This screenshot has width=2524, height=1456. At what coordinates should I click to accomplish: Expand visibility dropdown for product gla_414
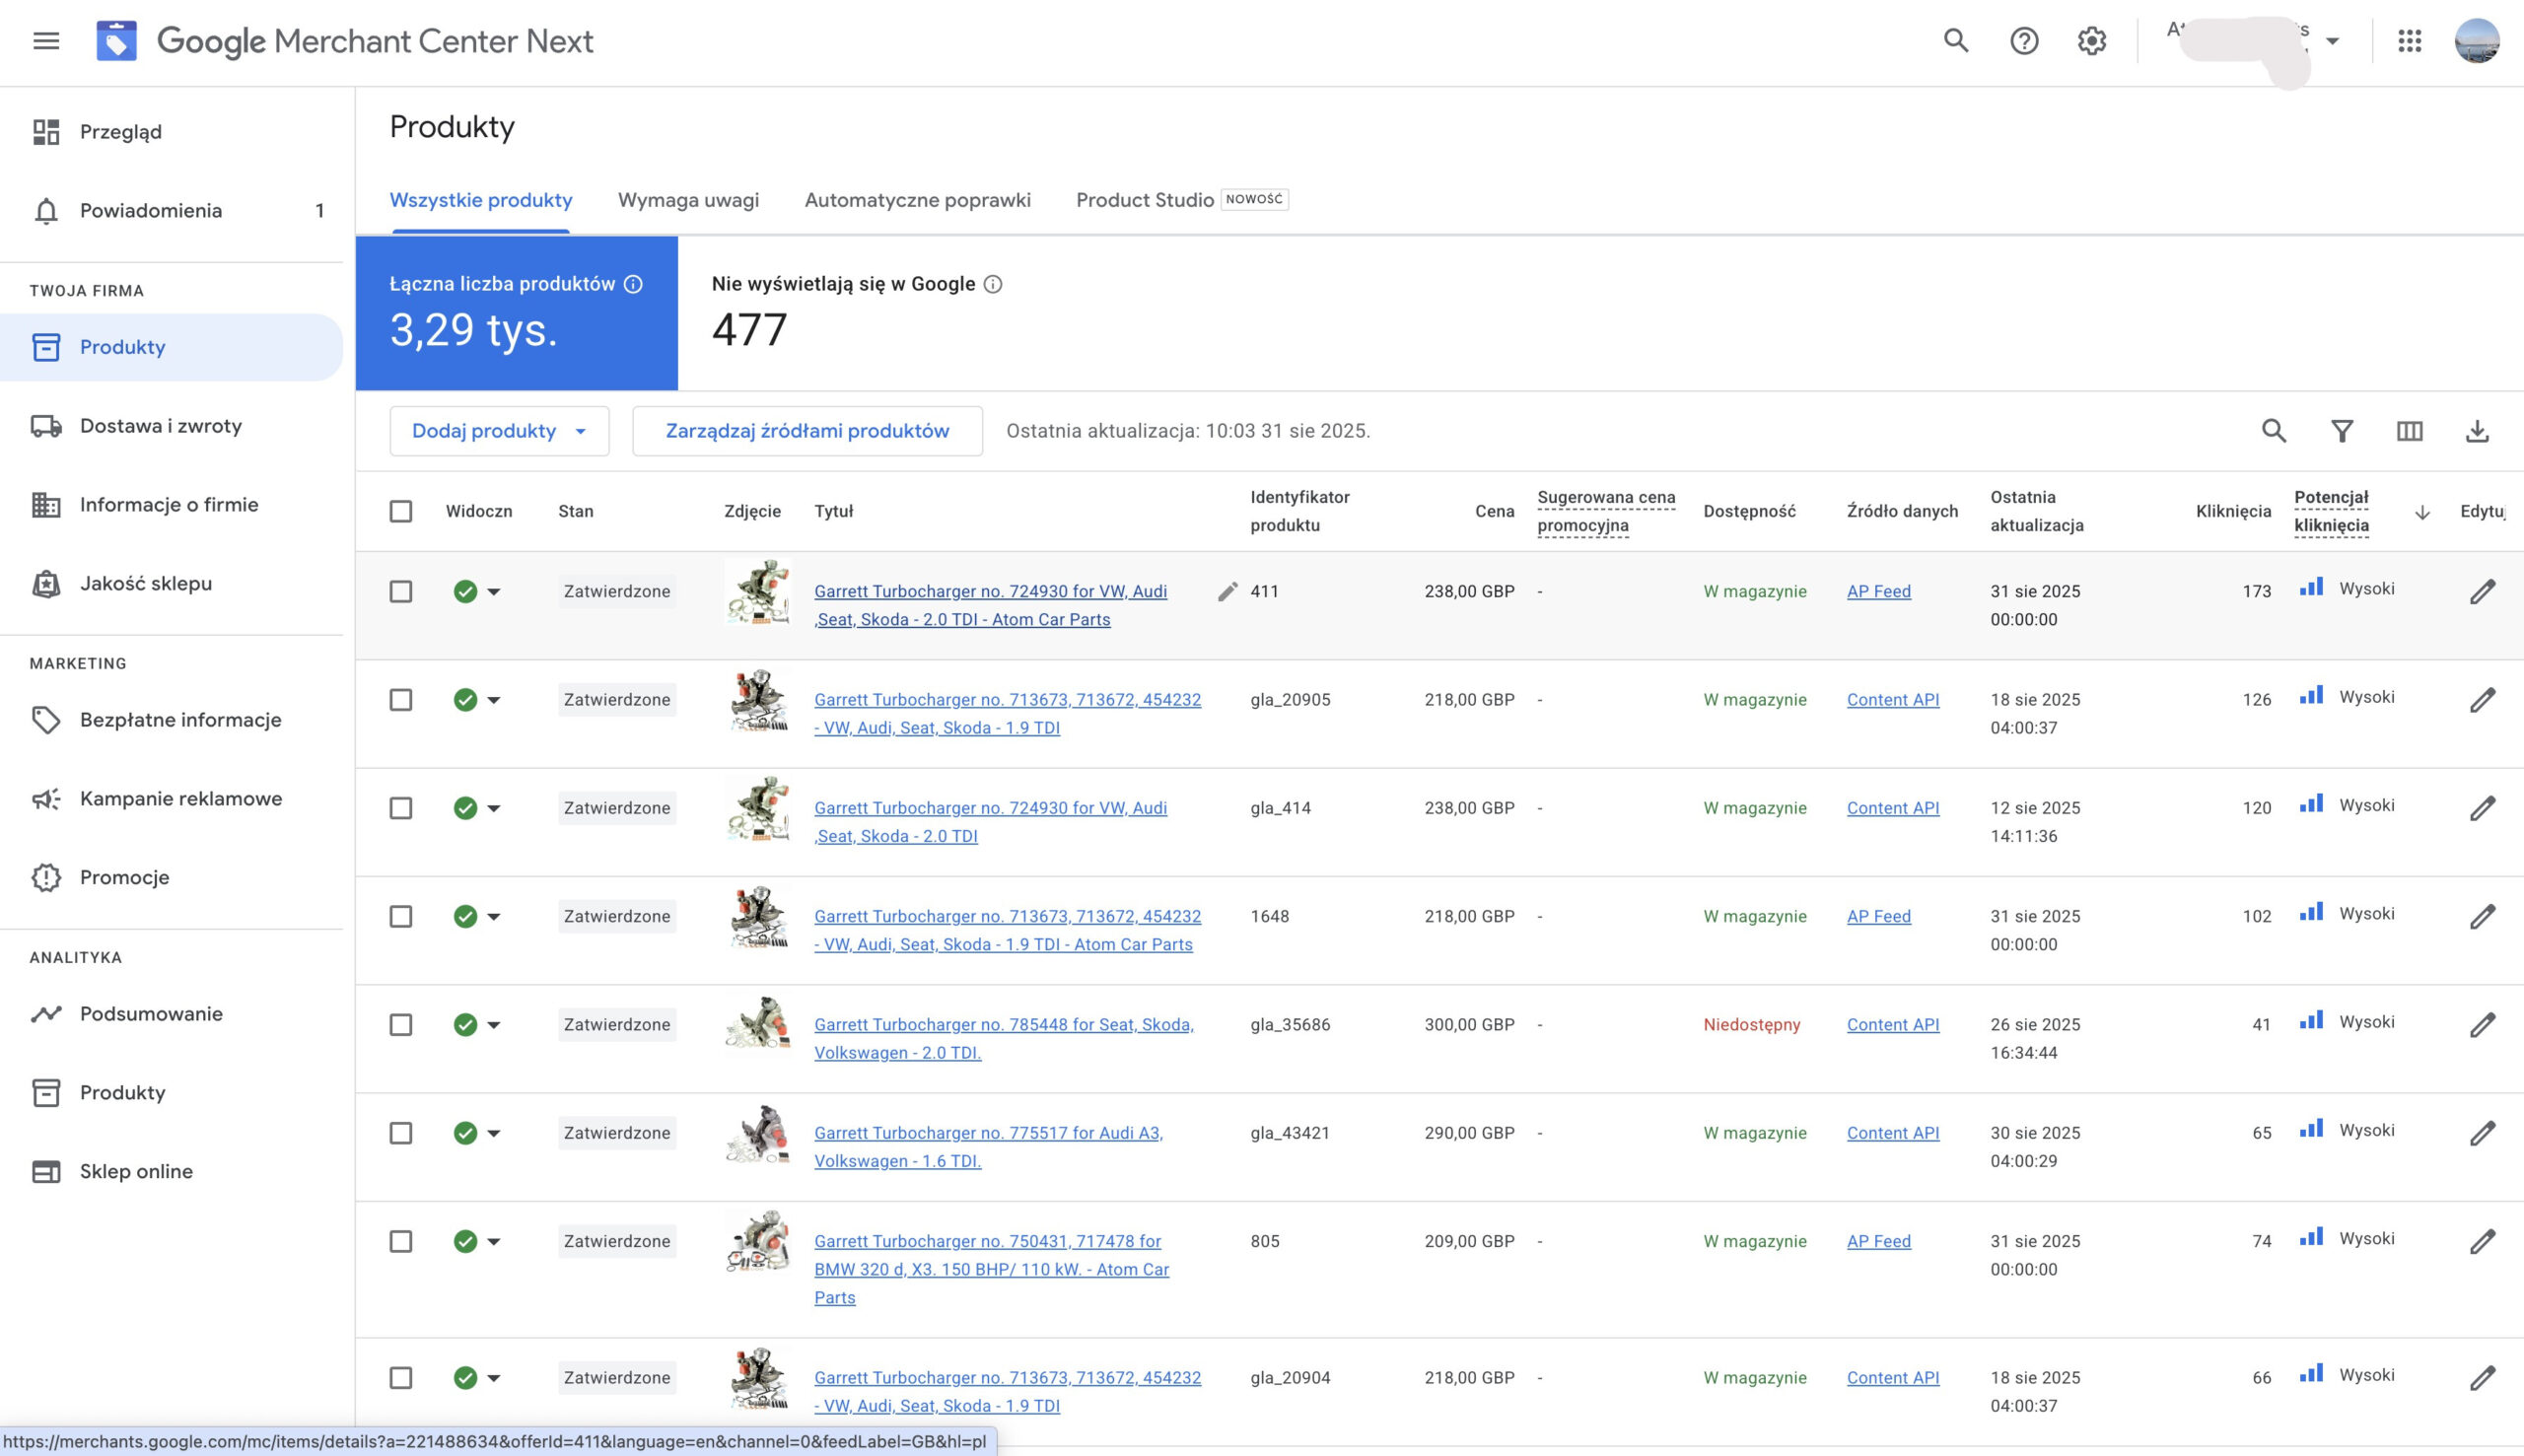point(494,807)
